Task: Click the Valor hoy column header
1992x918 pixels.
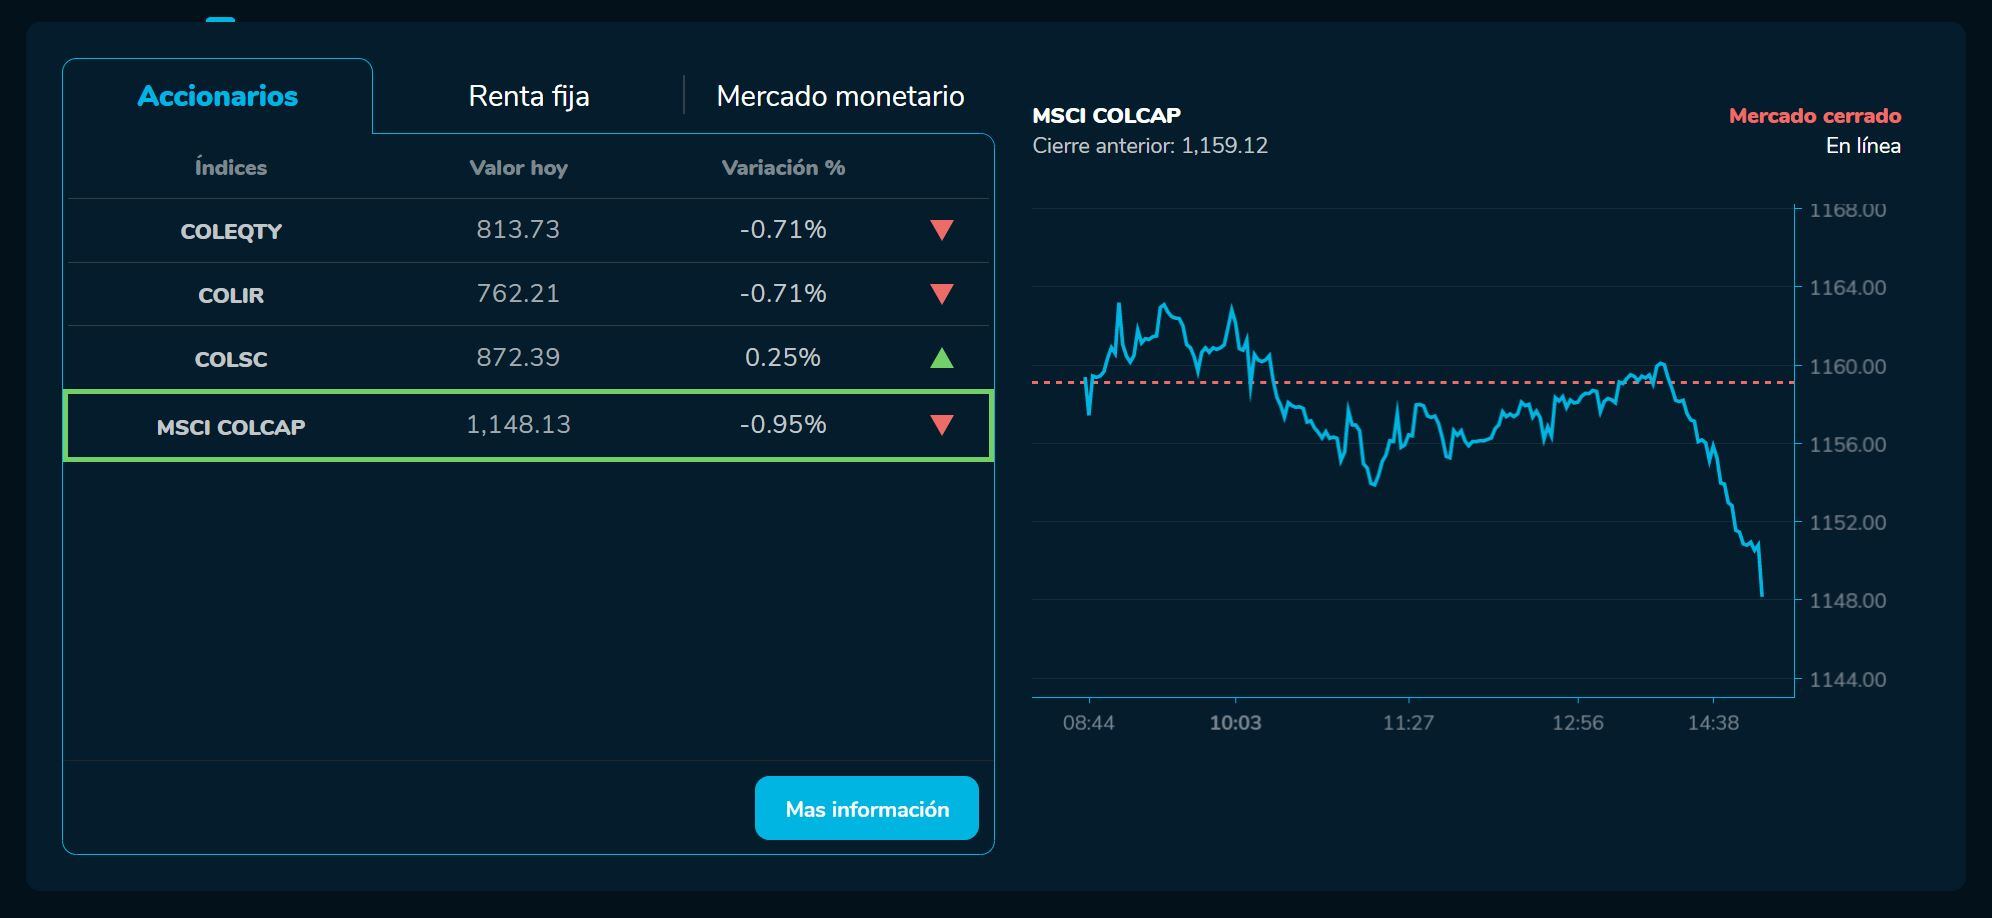Action: click(x=518, y=168)
